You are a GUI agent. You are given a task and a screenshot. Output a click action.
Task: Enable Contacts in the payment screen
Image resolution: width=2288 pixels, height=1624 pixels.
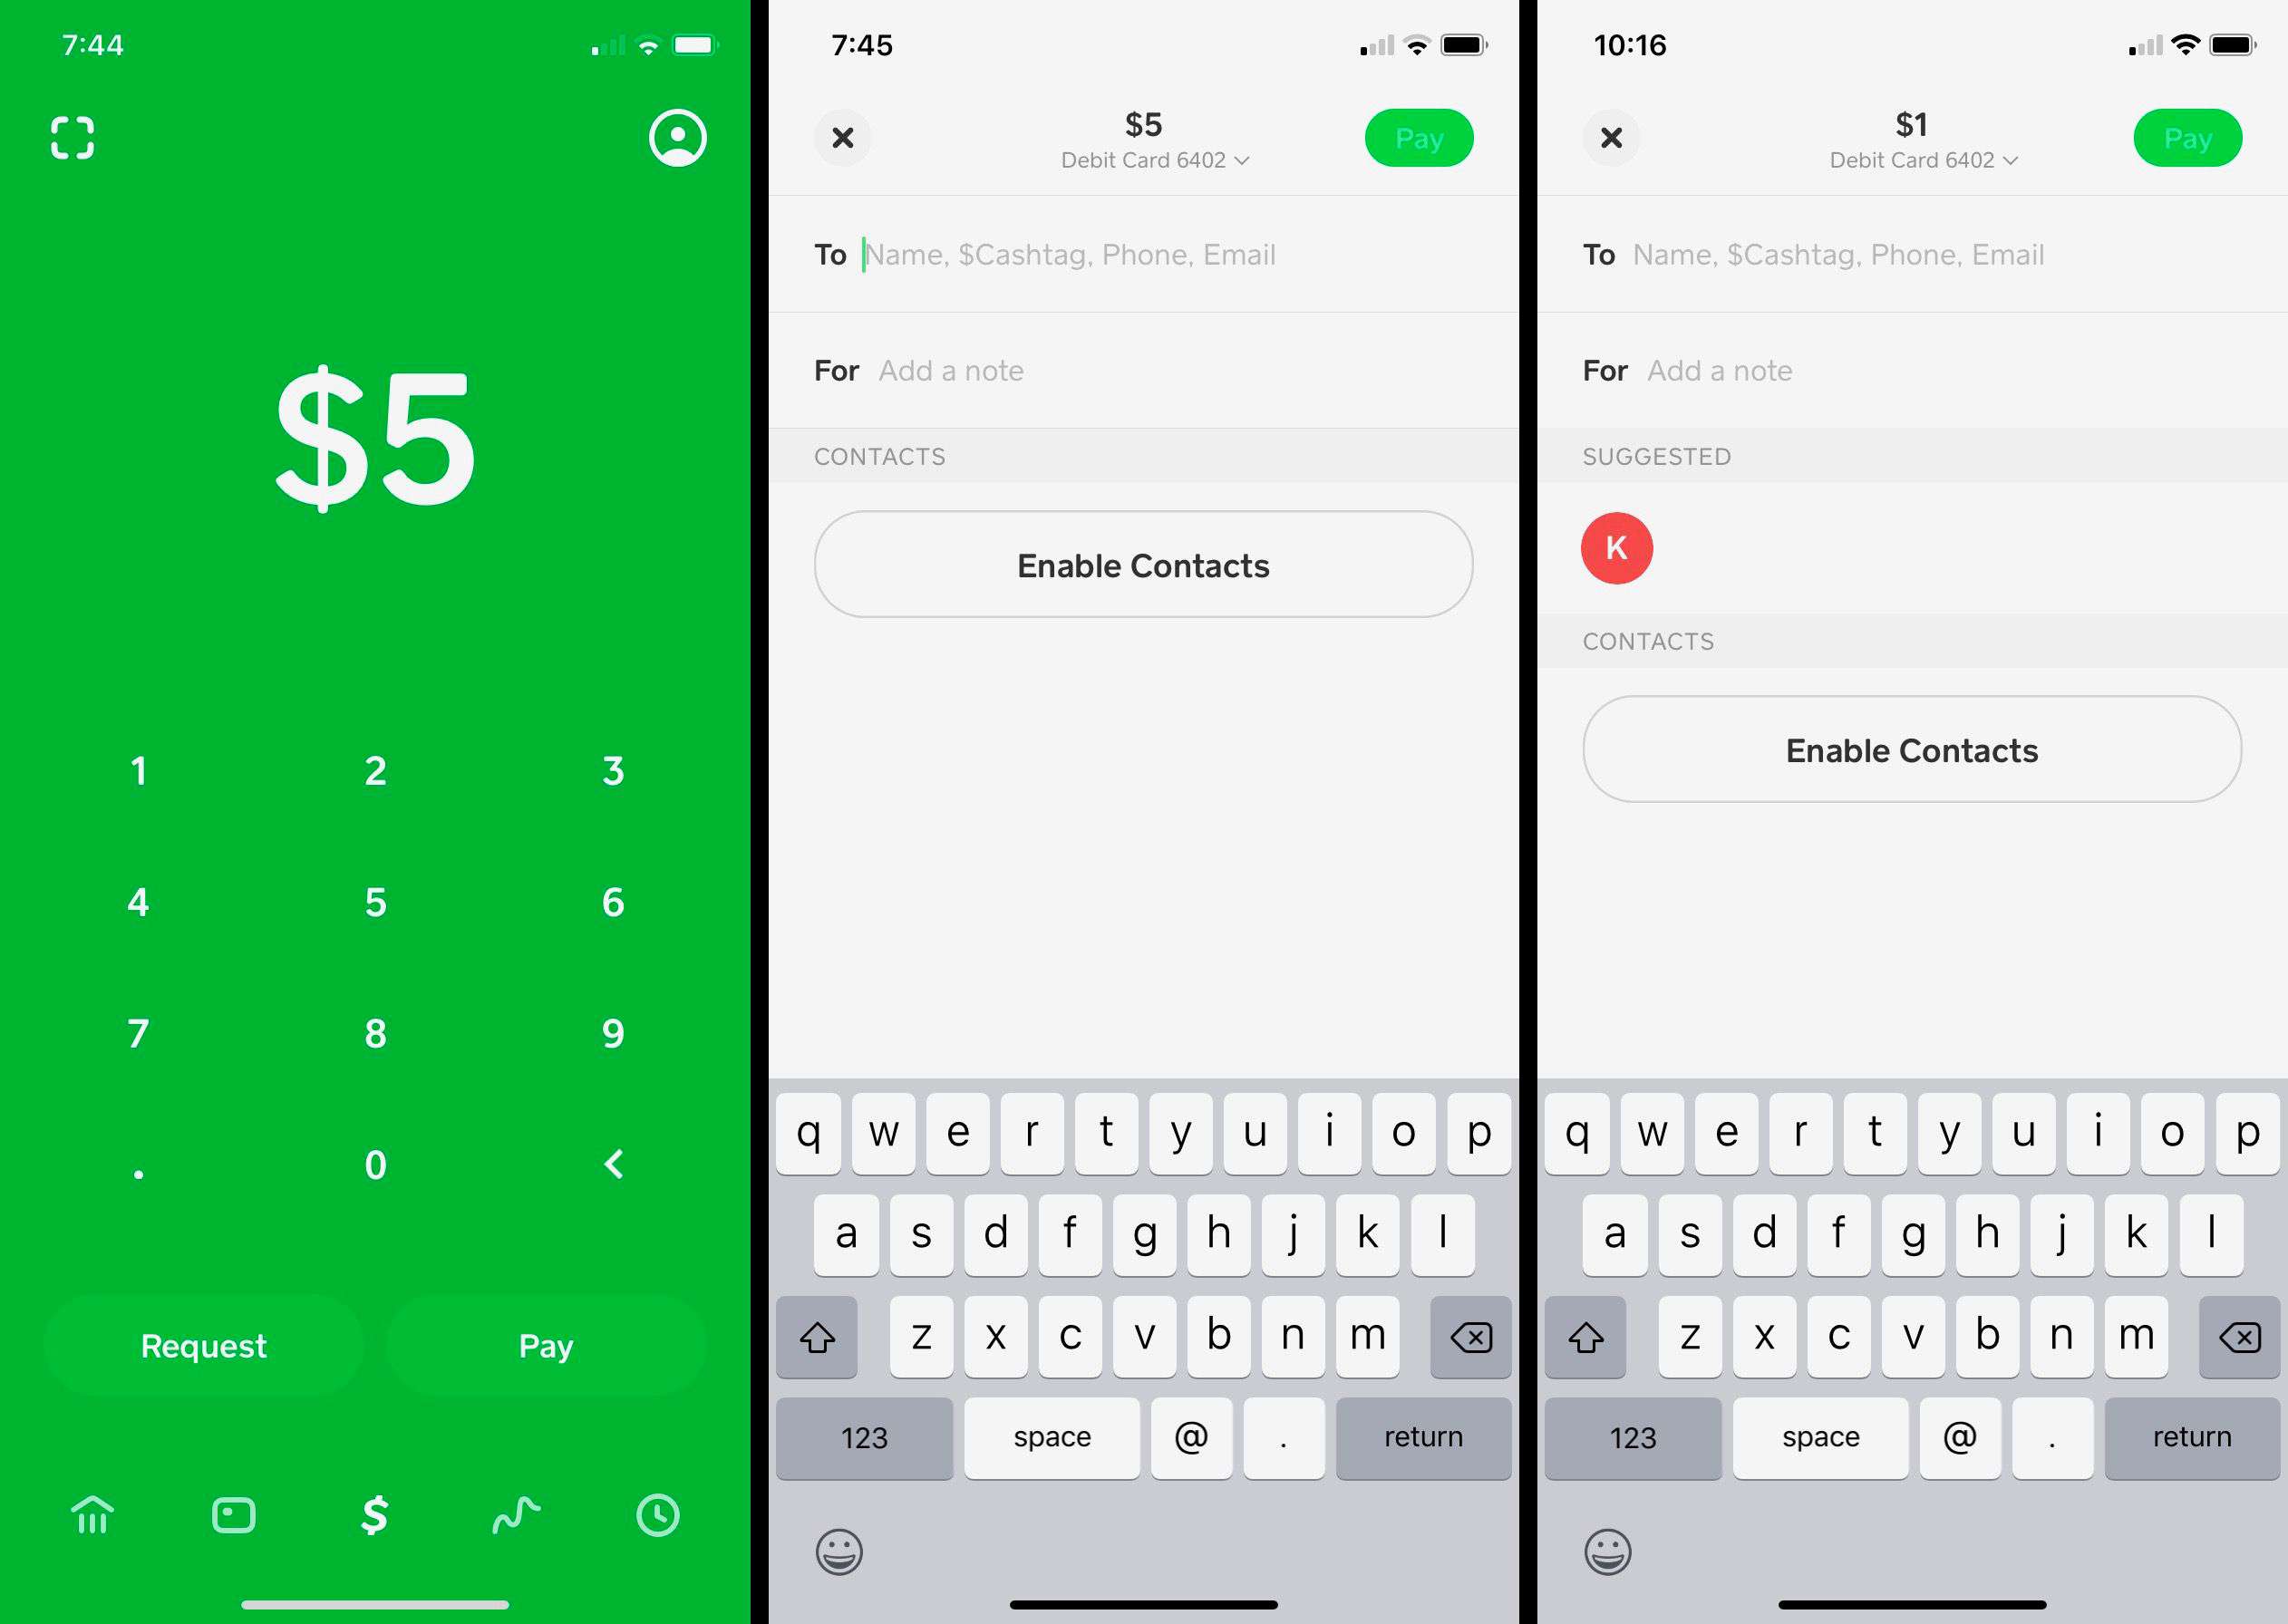[1144, 565]
